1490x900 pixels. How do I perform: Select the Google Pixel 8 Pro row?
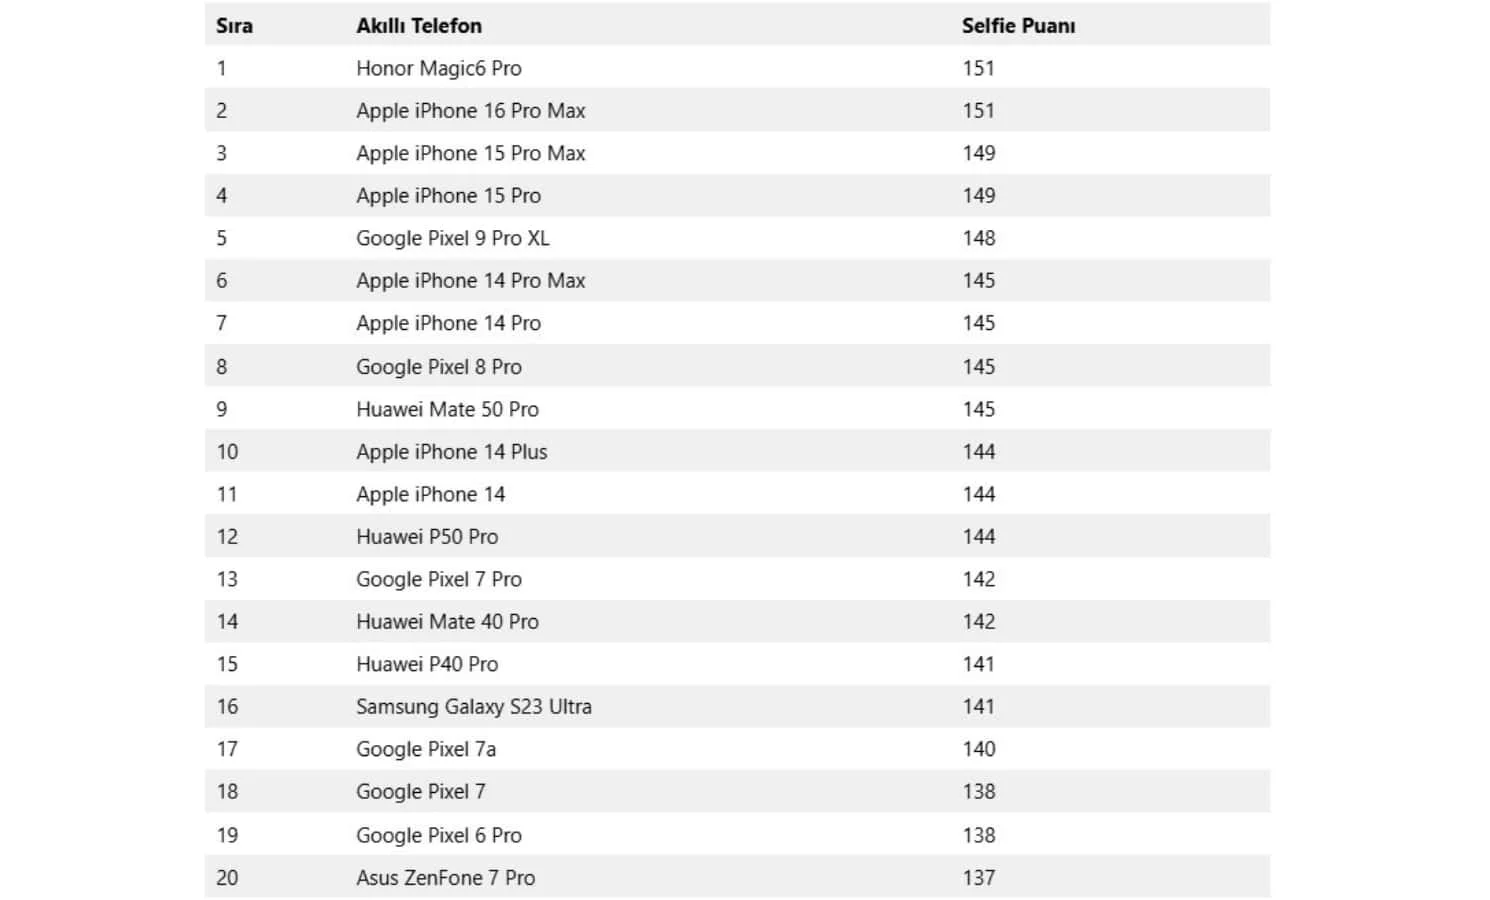[738, 366]
